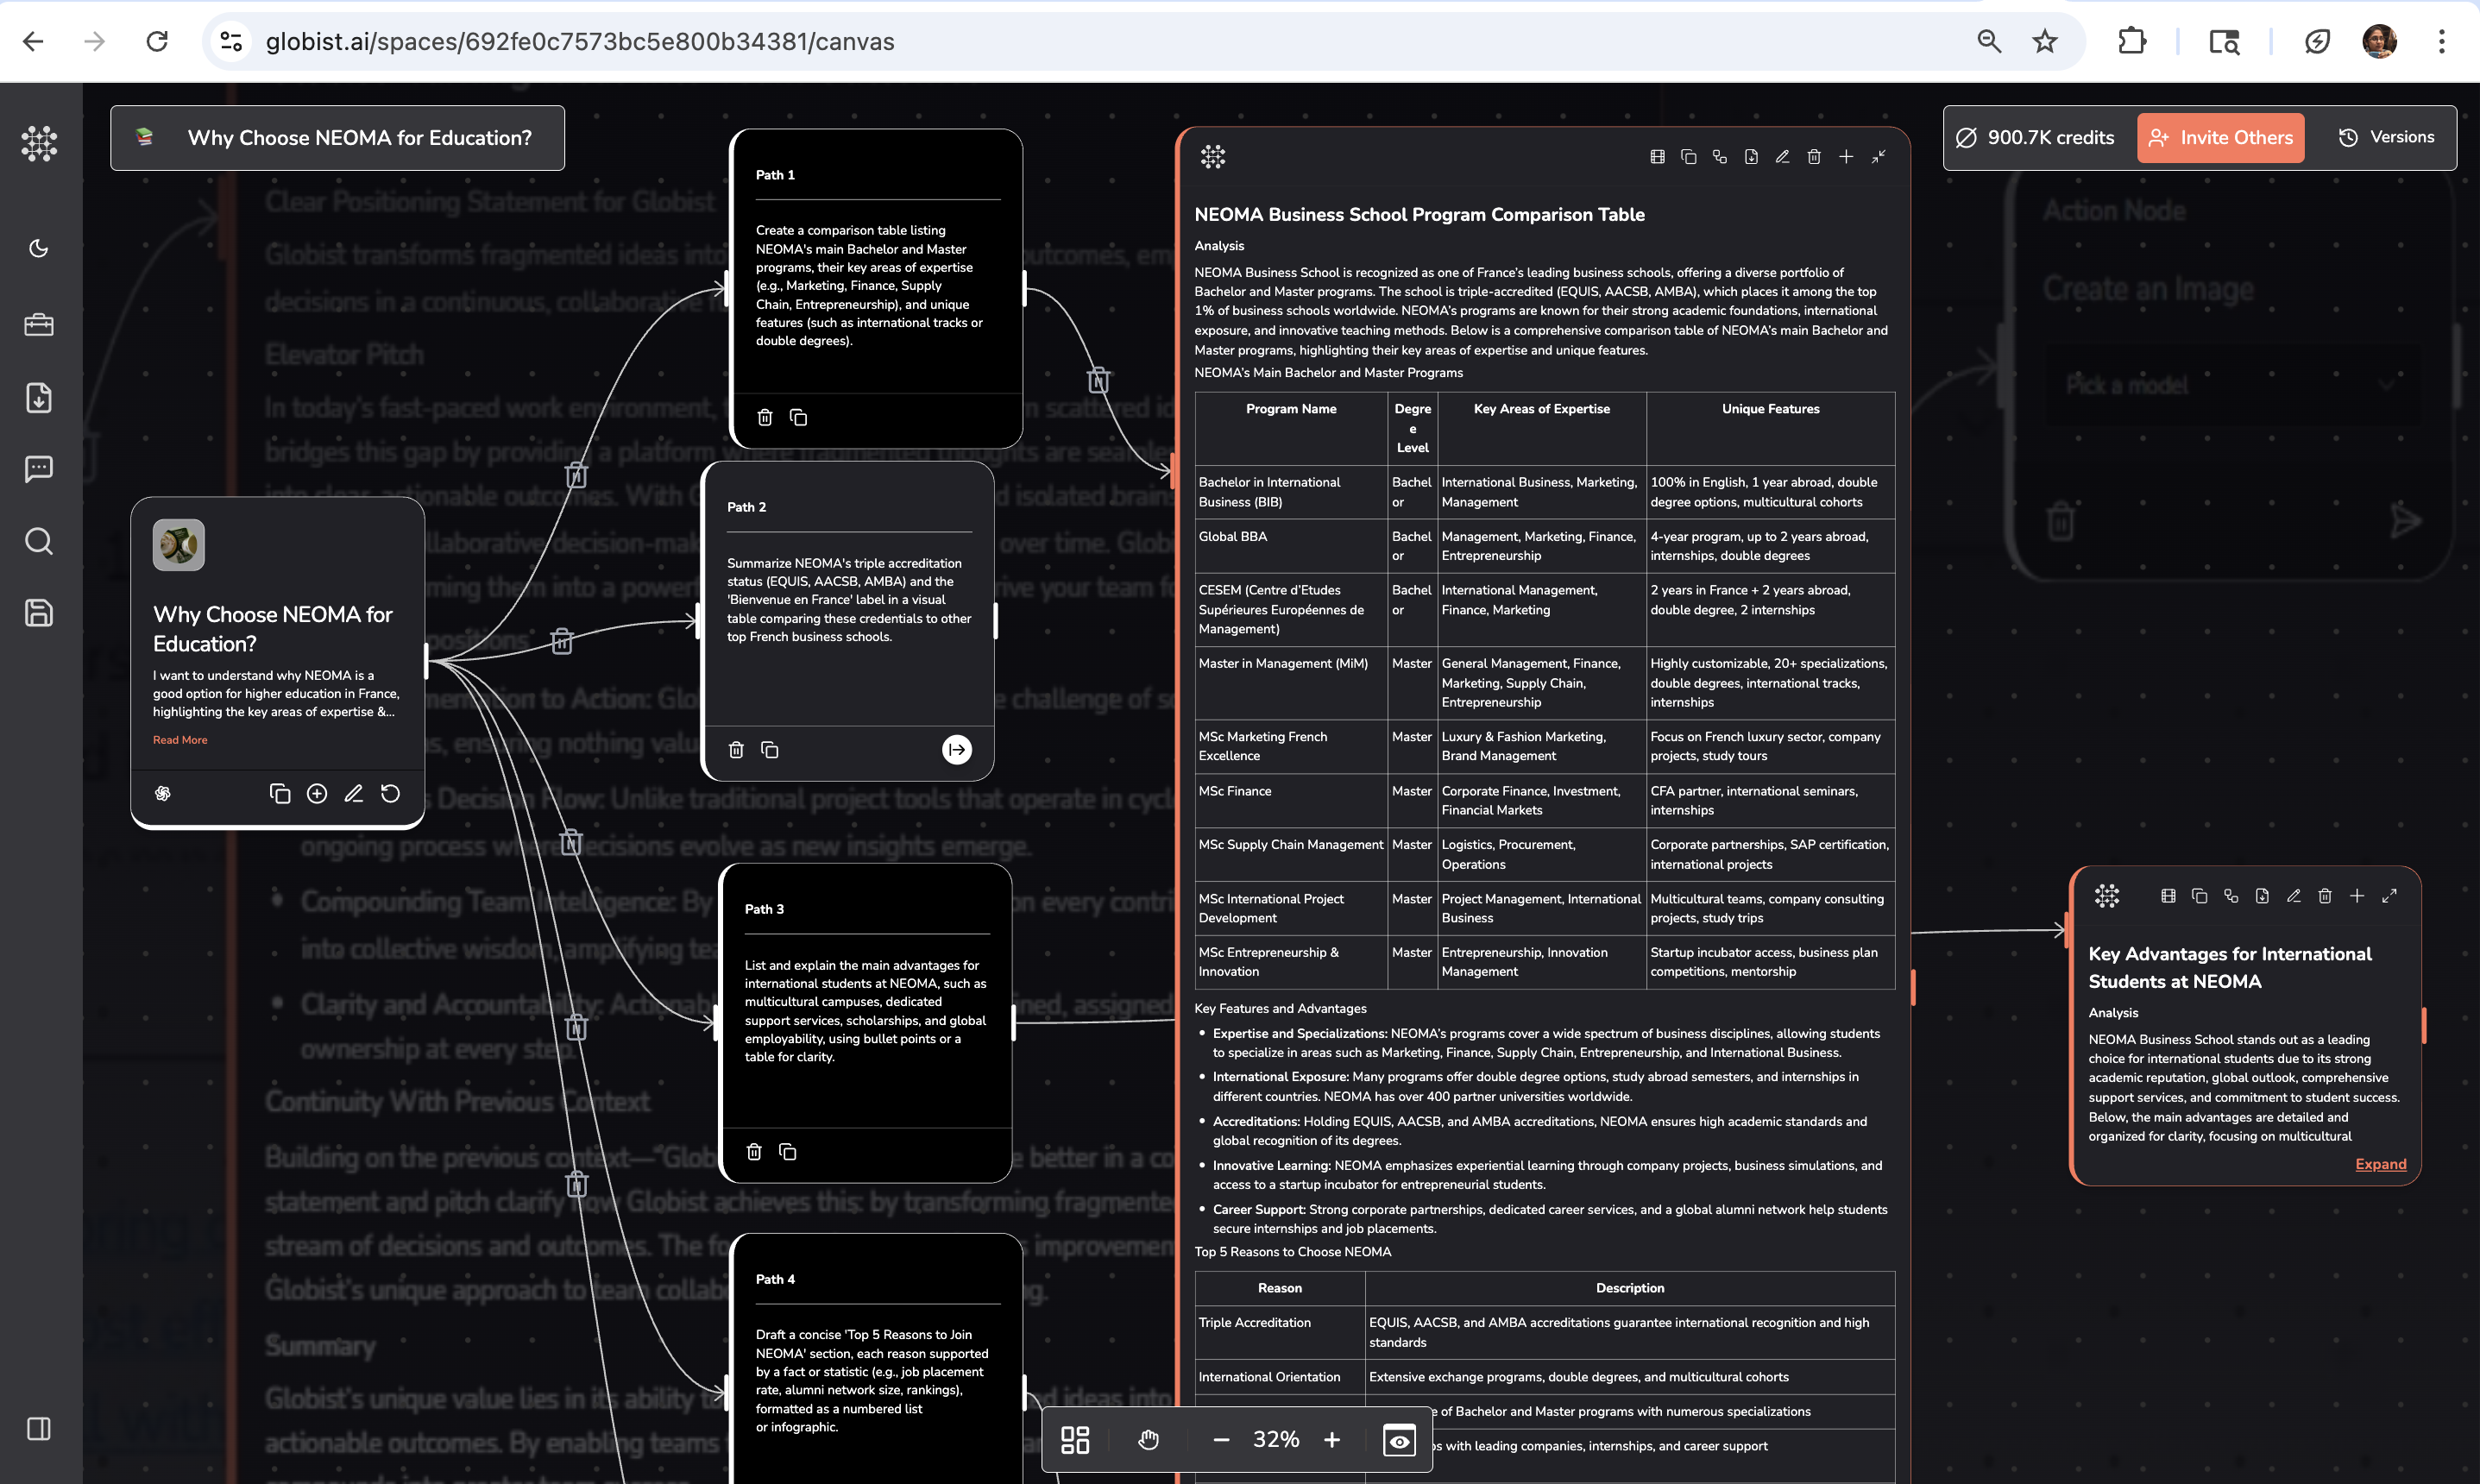Toggle dark mode moon icon in sidebar

tap(38, 248)
